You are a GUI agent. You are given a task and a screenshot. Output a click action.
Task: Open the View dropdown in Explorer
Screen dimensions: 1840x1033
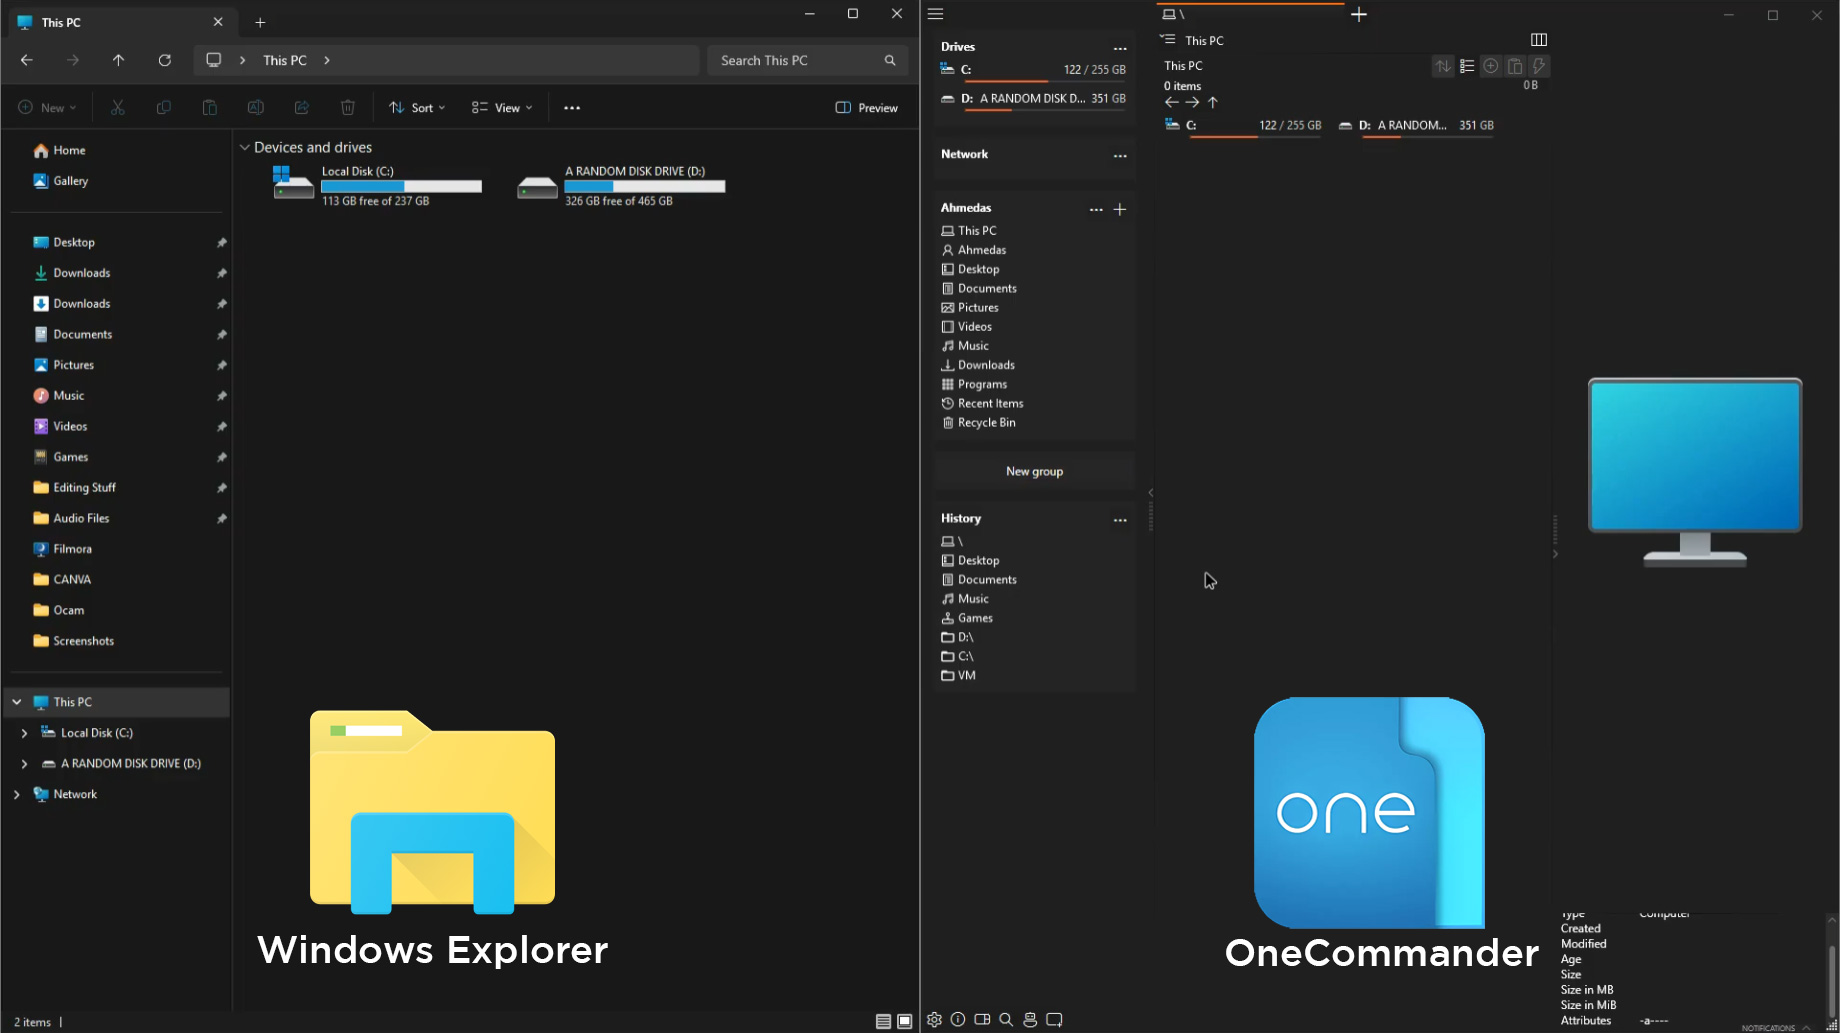(502, 107)
